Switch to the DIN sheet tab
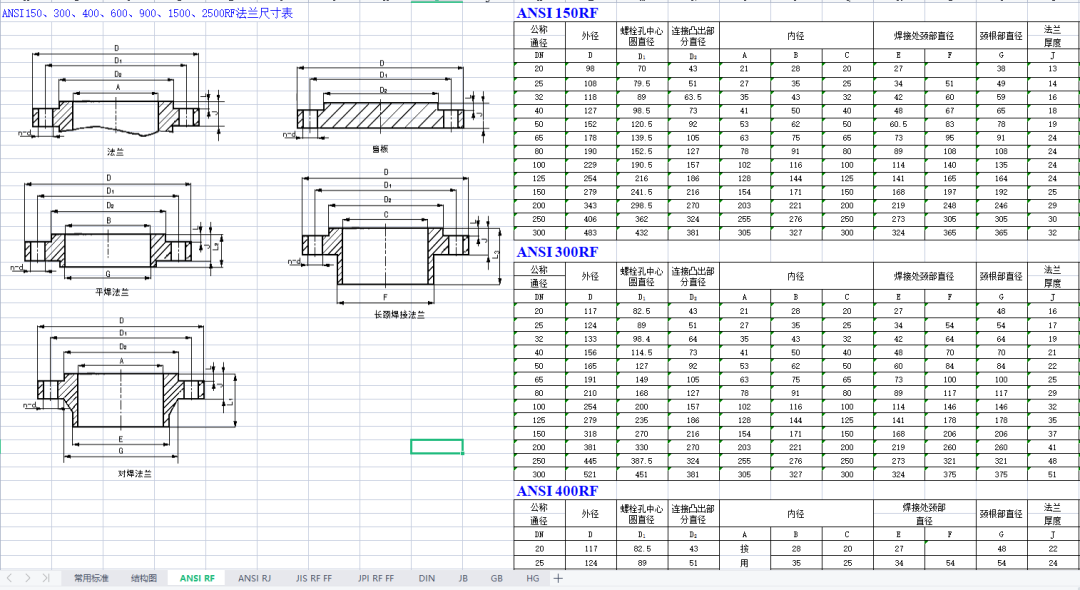 (x=426, y=578)
